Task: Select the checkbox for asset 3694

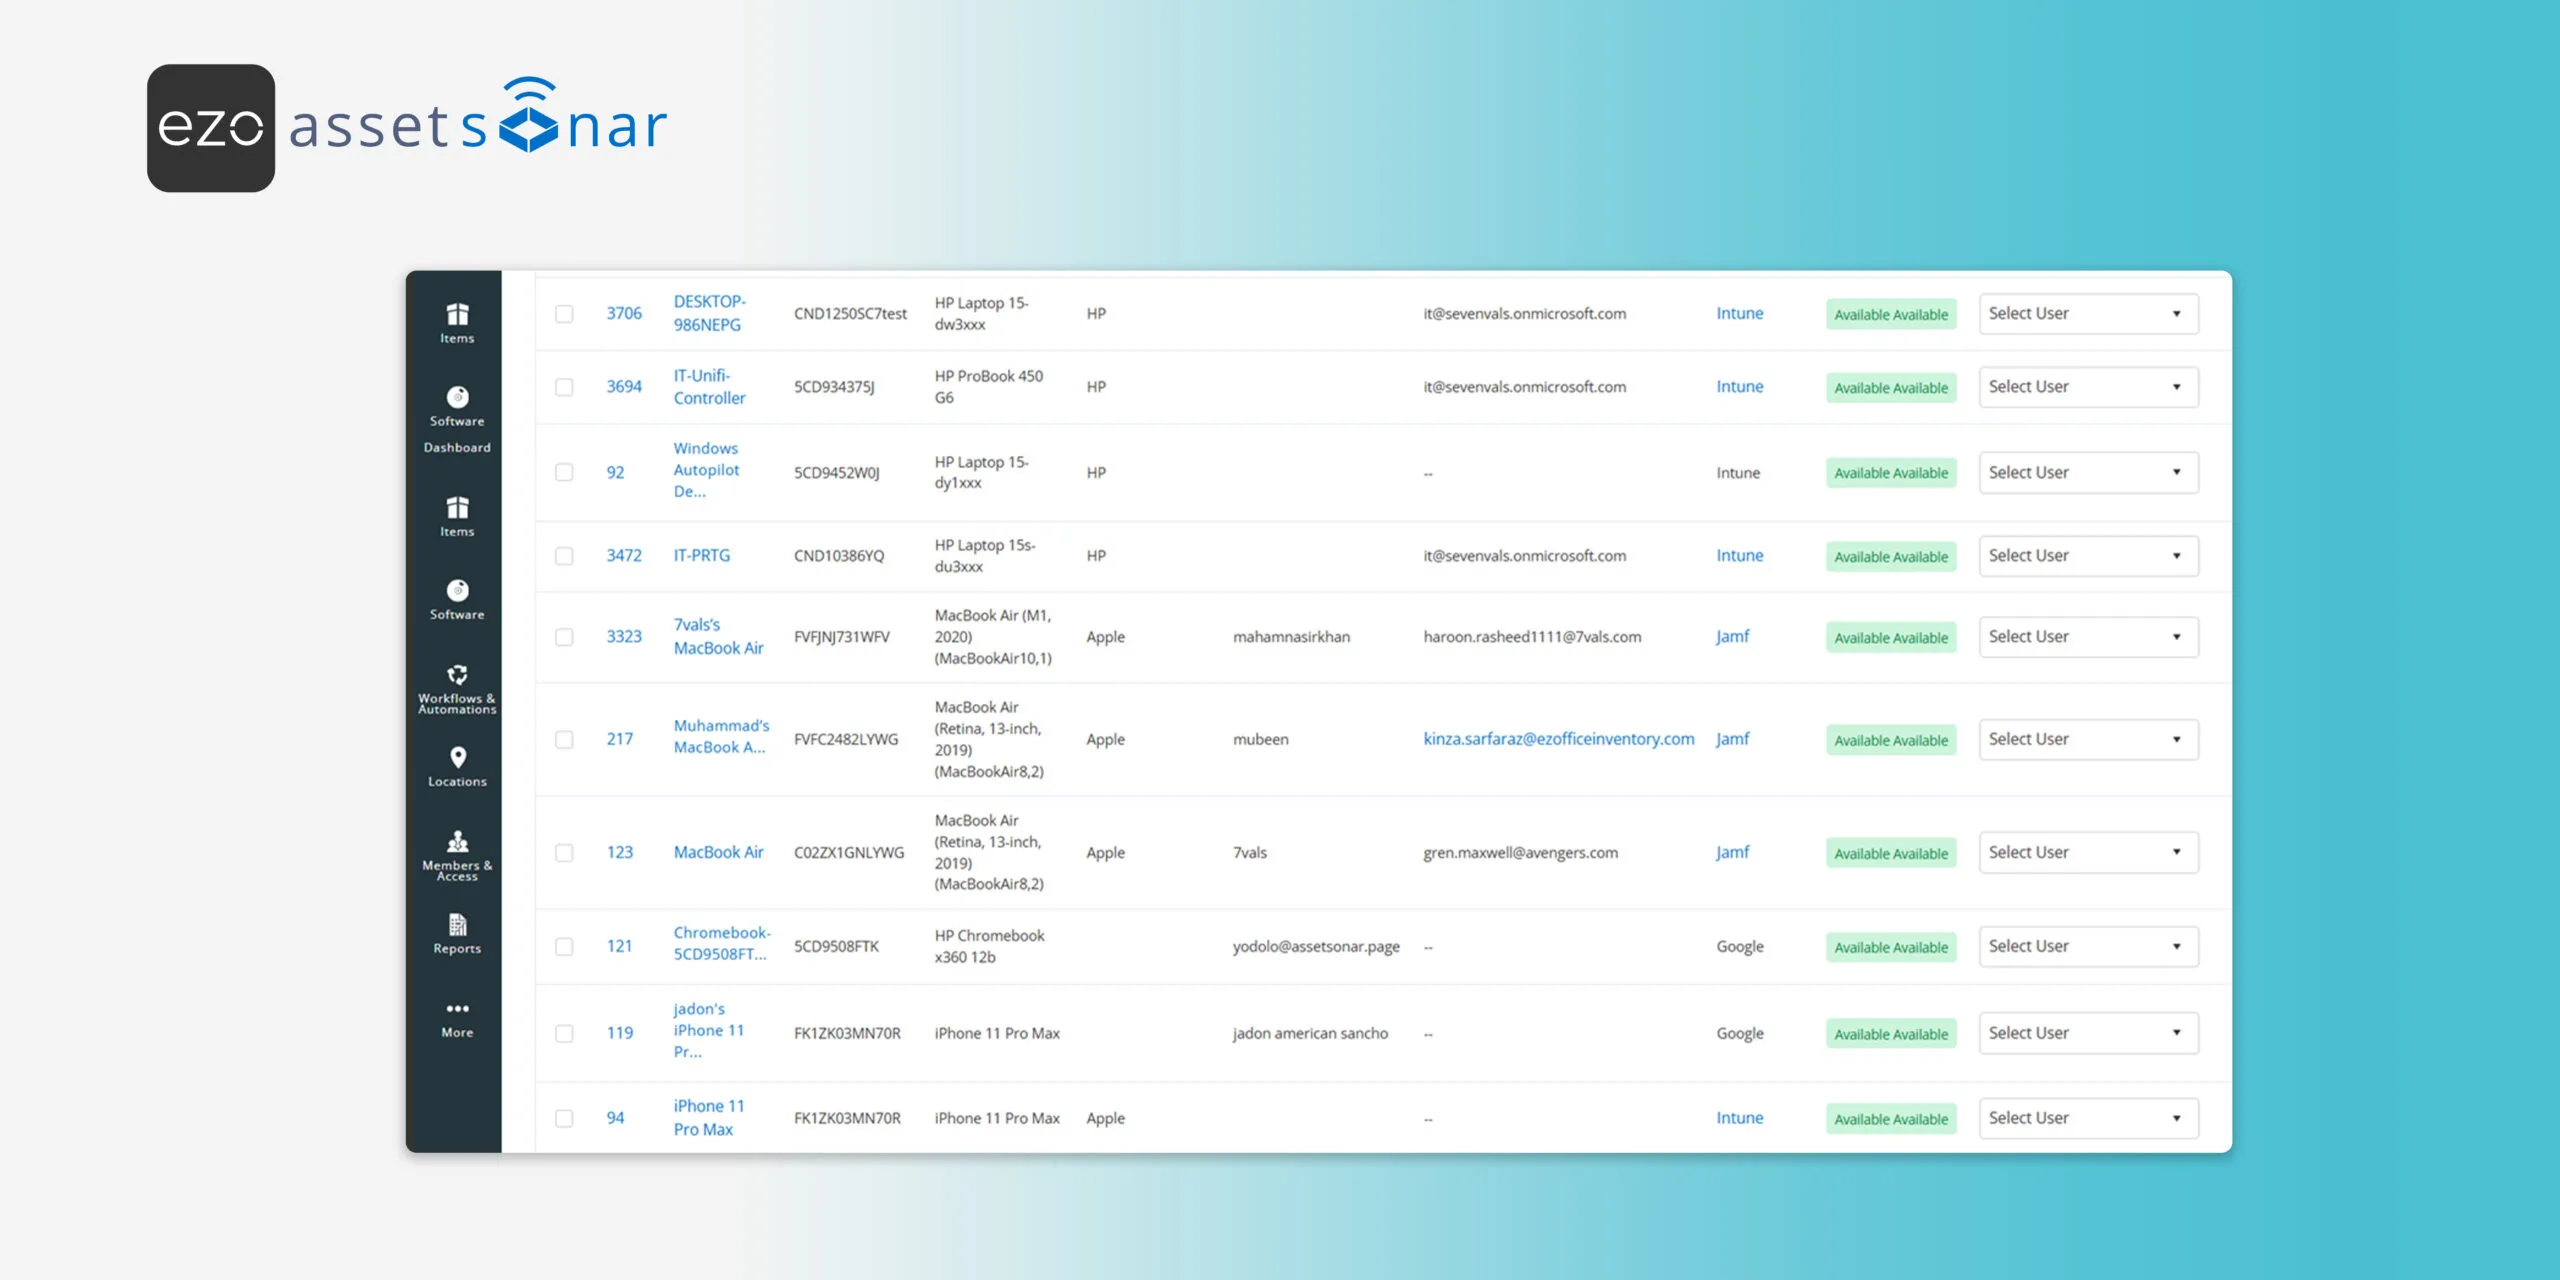Action: [x=564, y=387]
